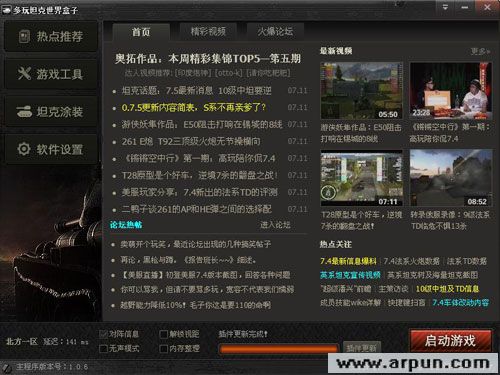Image resolution: width=500 pixels, height=375 pixels.
Task: Open the yellow 0.7.5更新内容简表 news item
Action: [194, 108]
